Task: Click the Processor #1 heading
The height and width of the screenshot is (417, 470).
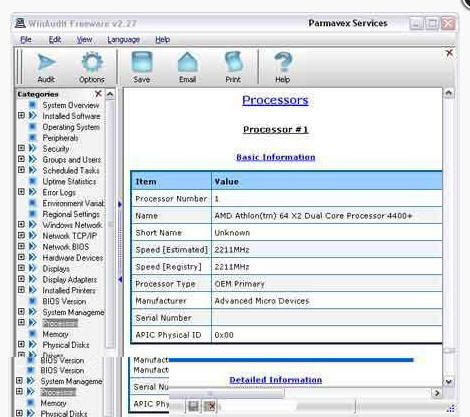Action: [275, 129]
